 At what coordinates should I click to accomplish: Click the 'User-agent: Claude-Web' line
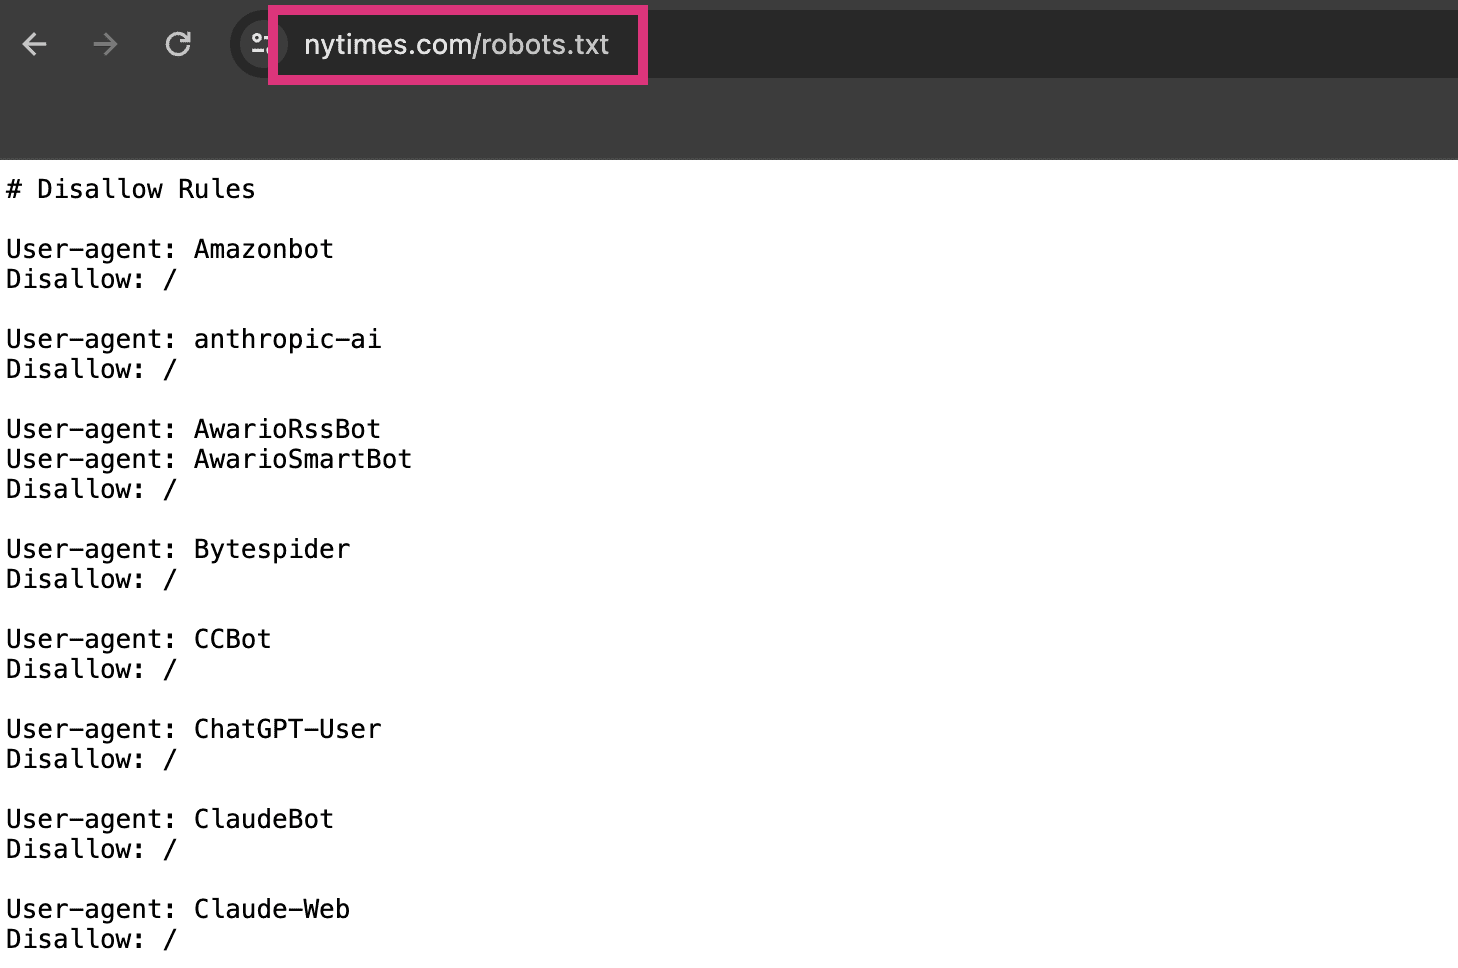(178, 909)
